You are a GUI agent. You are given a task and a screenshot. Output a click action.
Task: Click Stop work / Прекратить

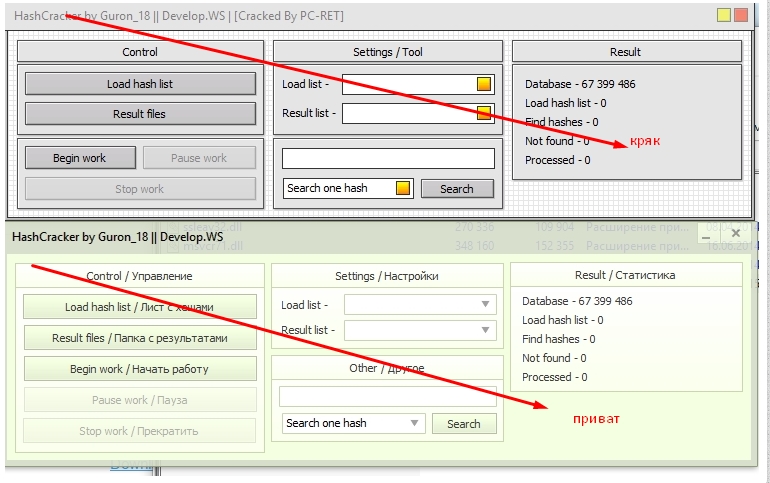click(140, 430)
